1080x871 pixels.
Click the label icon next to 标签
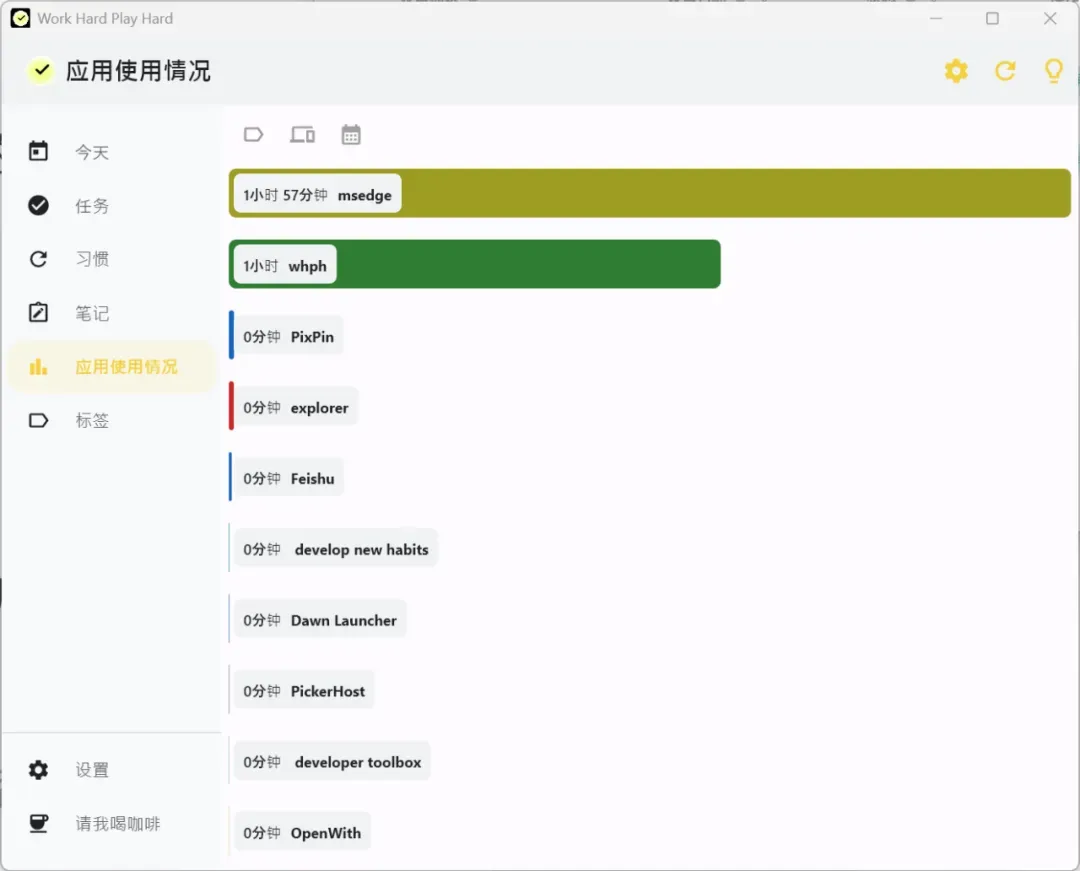[39, 420]
